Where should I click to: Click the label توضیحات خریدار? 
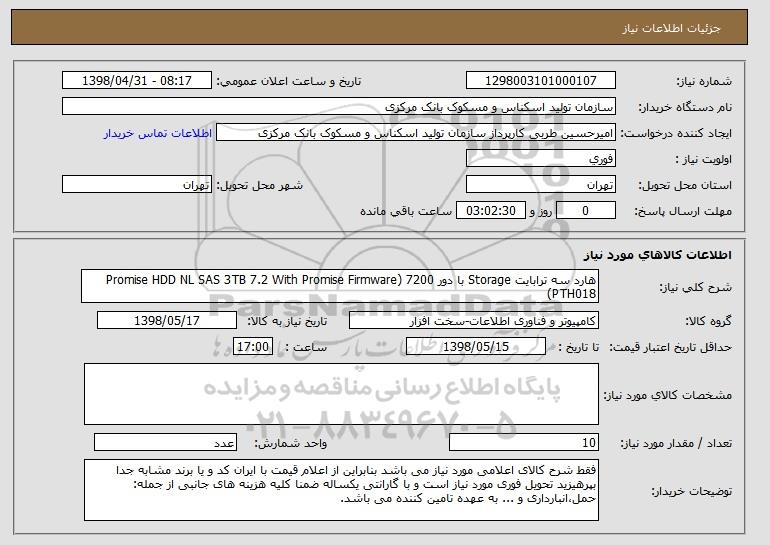(x=691, y=491)
